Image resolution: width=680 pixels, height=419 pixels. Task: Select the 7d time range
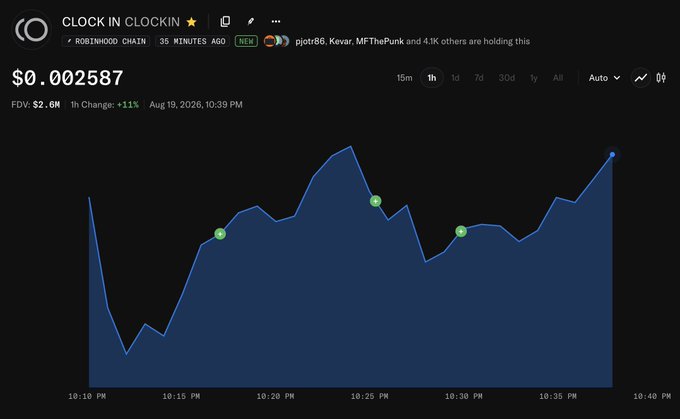pos(479,78)
